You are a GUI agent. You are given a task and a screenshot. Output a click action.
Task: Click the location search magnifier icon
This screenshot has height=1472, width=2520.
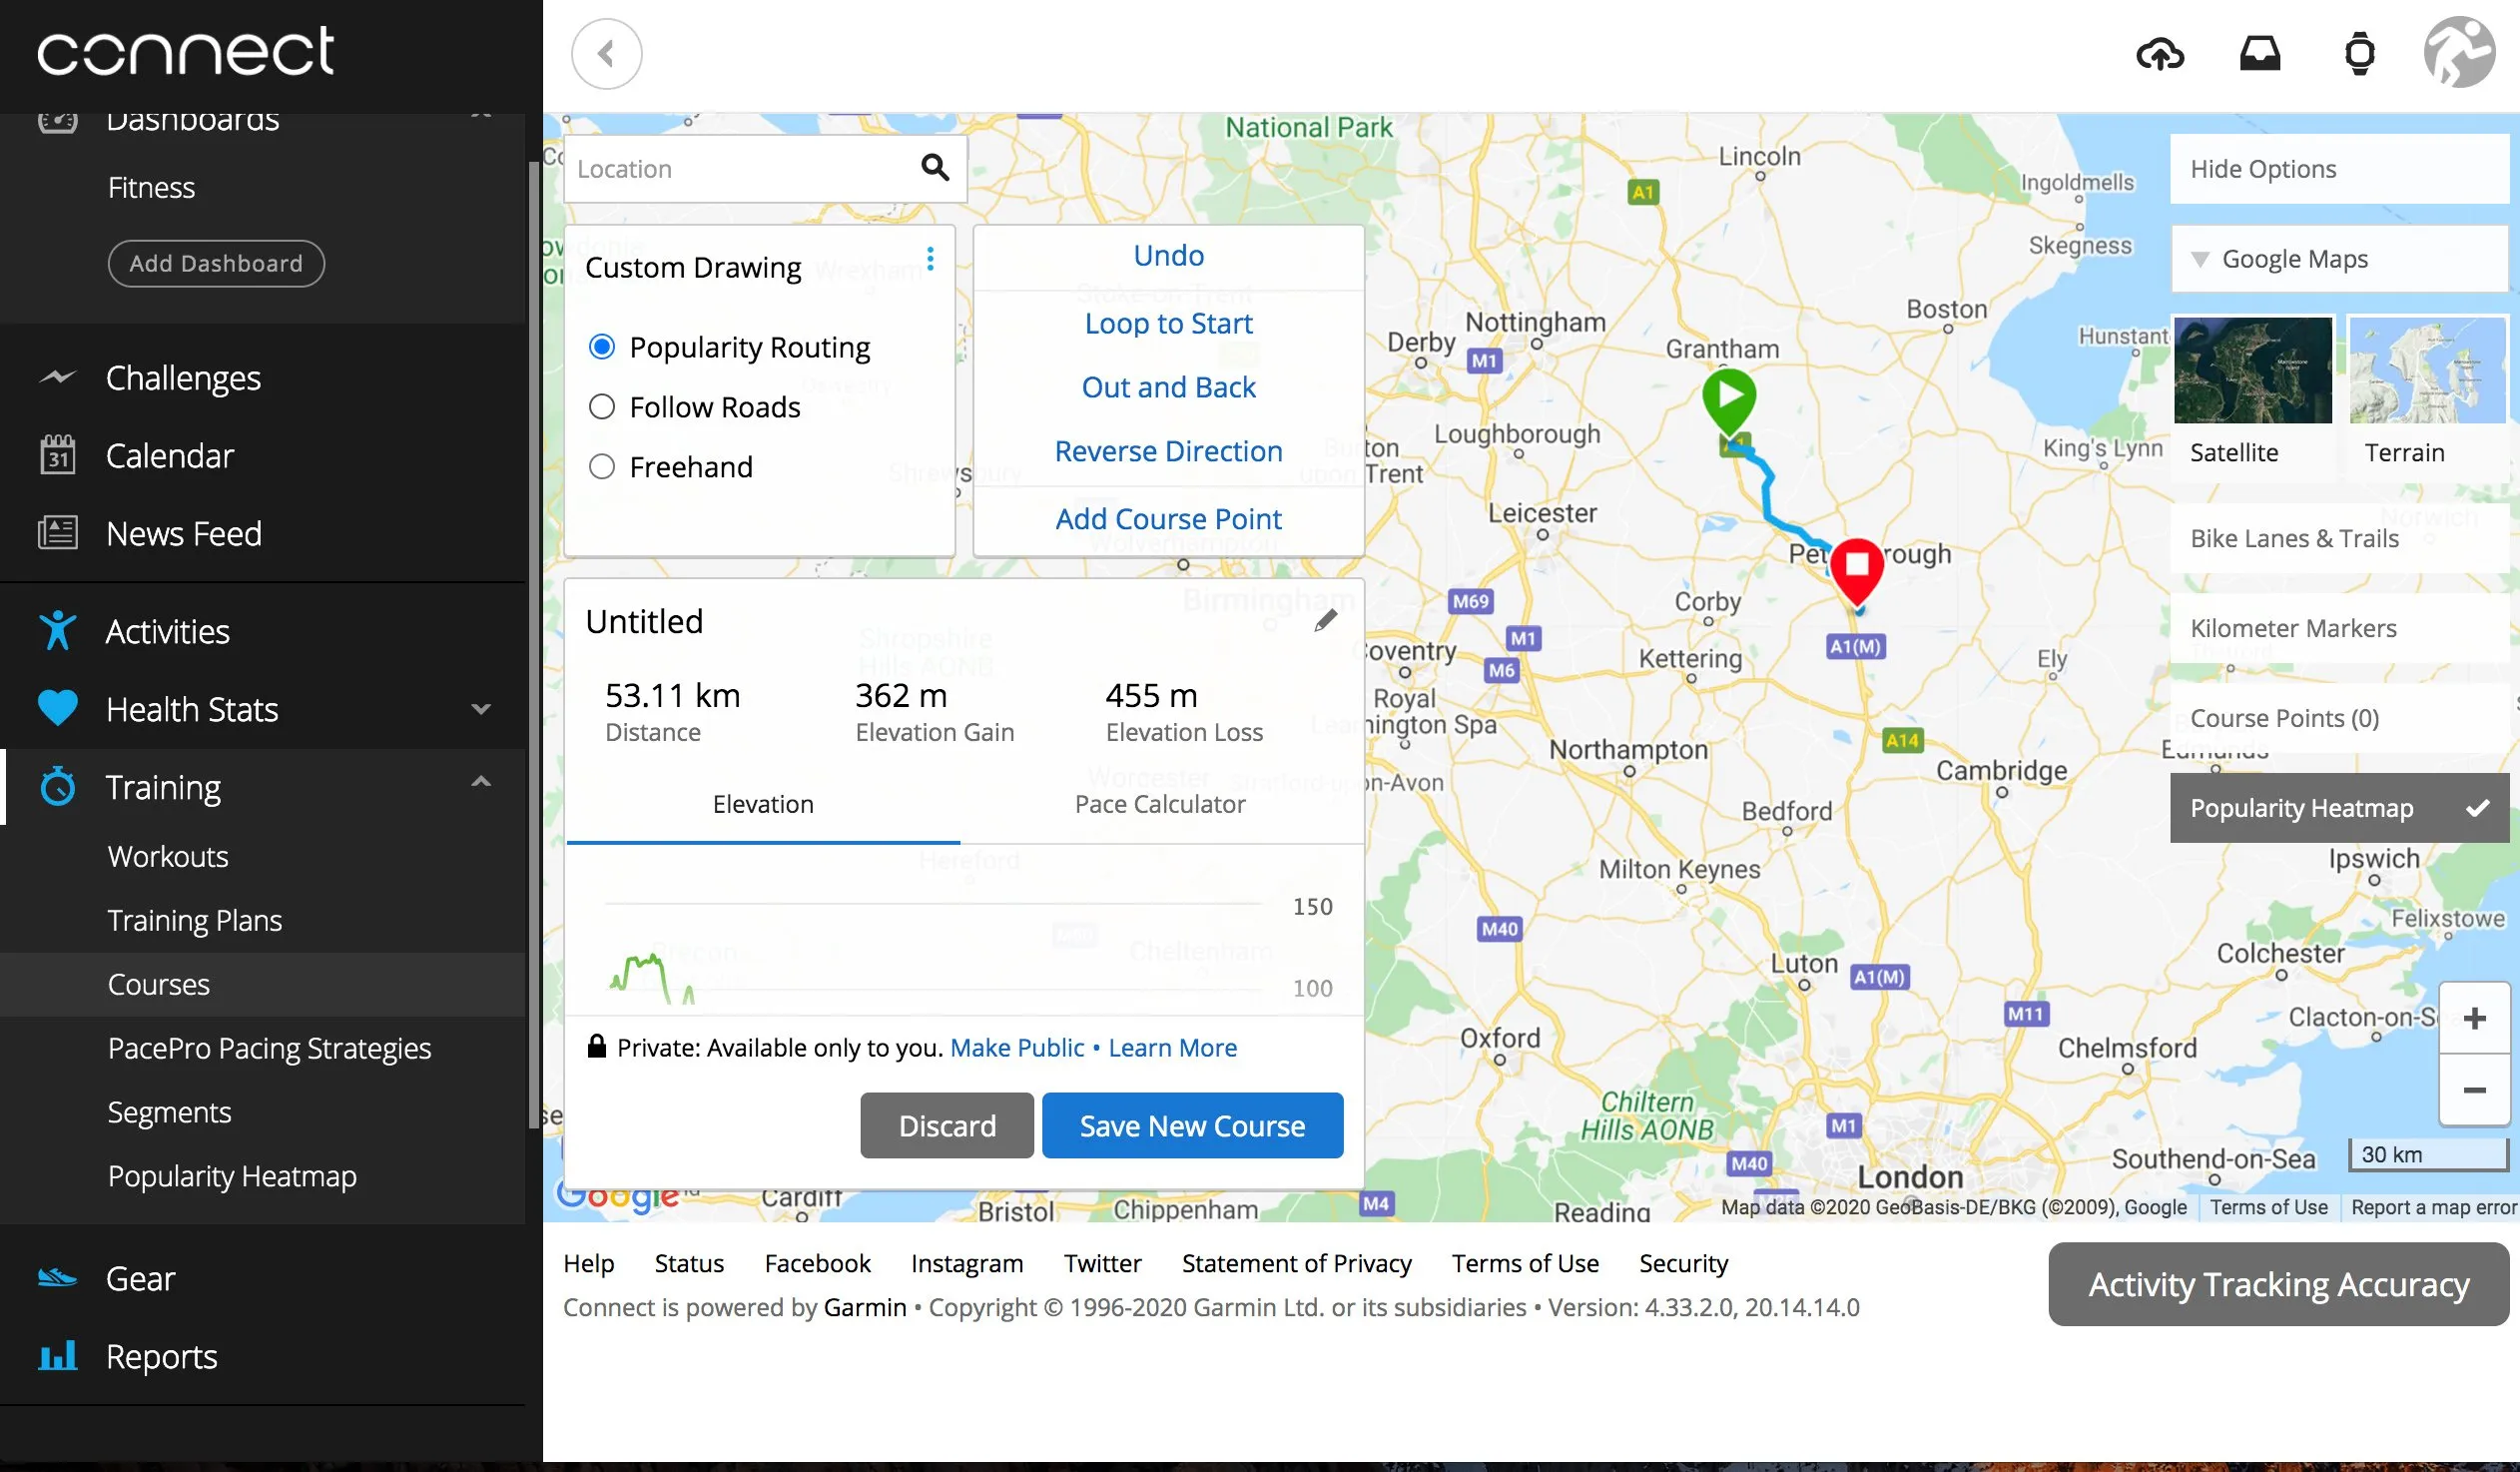[x=935, y=167]
